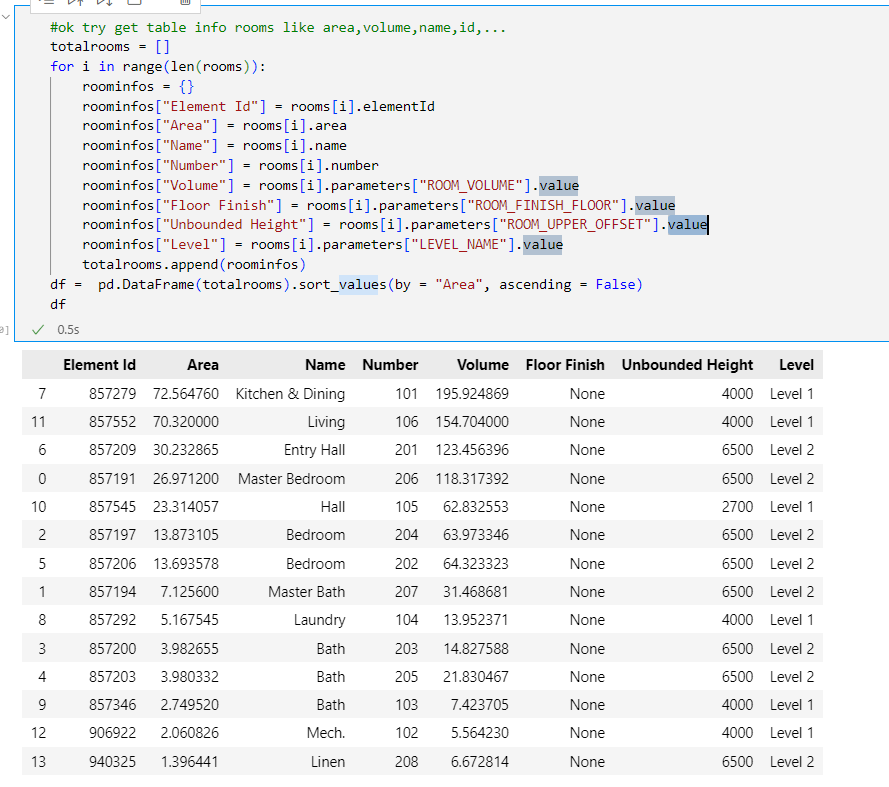Click the row index 13 label
The width and height of the screenshot is (889, 787).
[40, 762]
